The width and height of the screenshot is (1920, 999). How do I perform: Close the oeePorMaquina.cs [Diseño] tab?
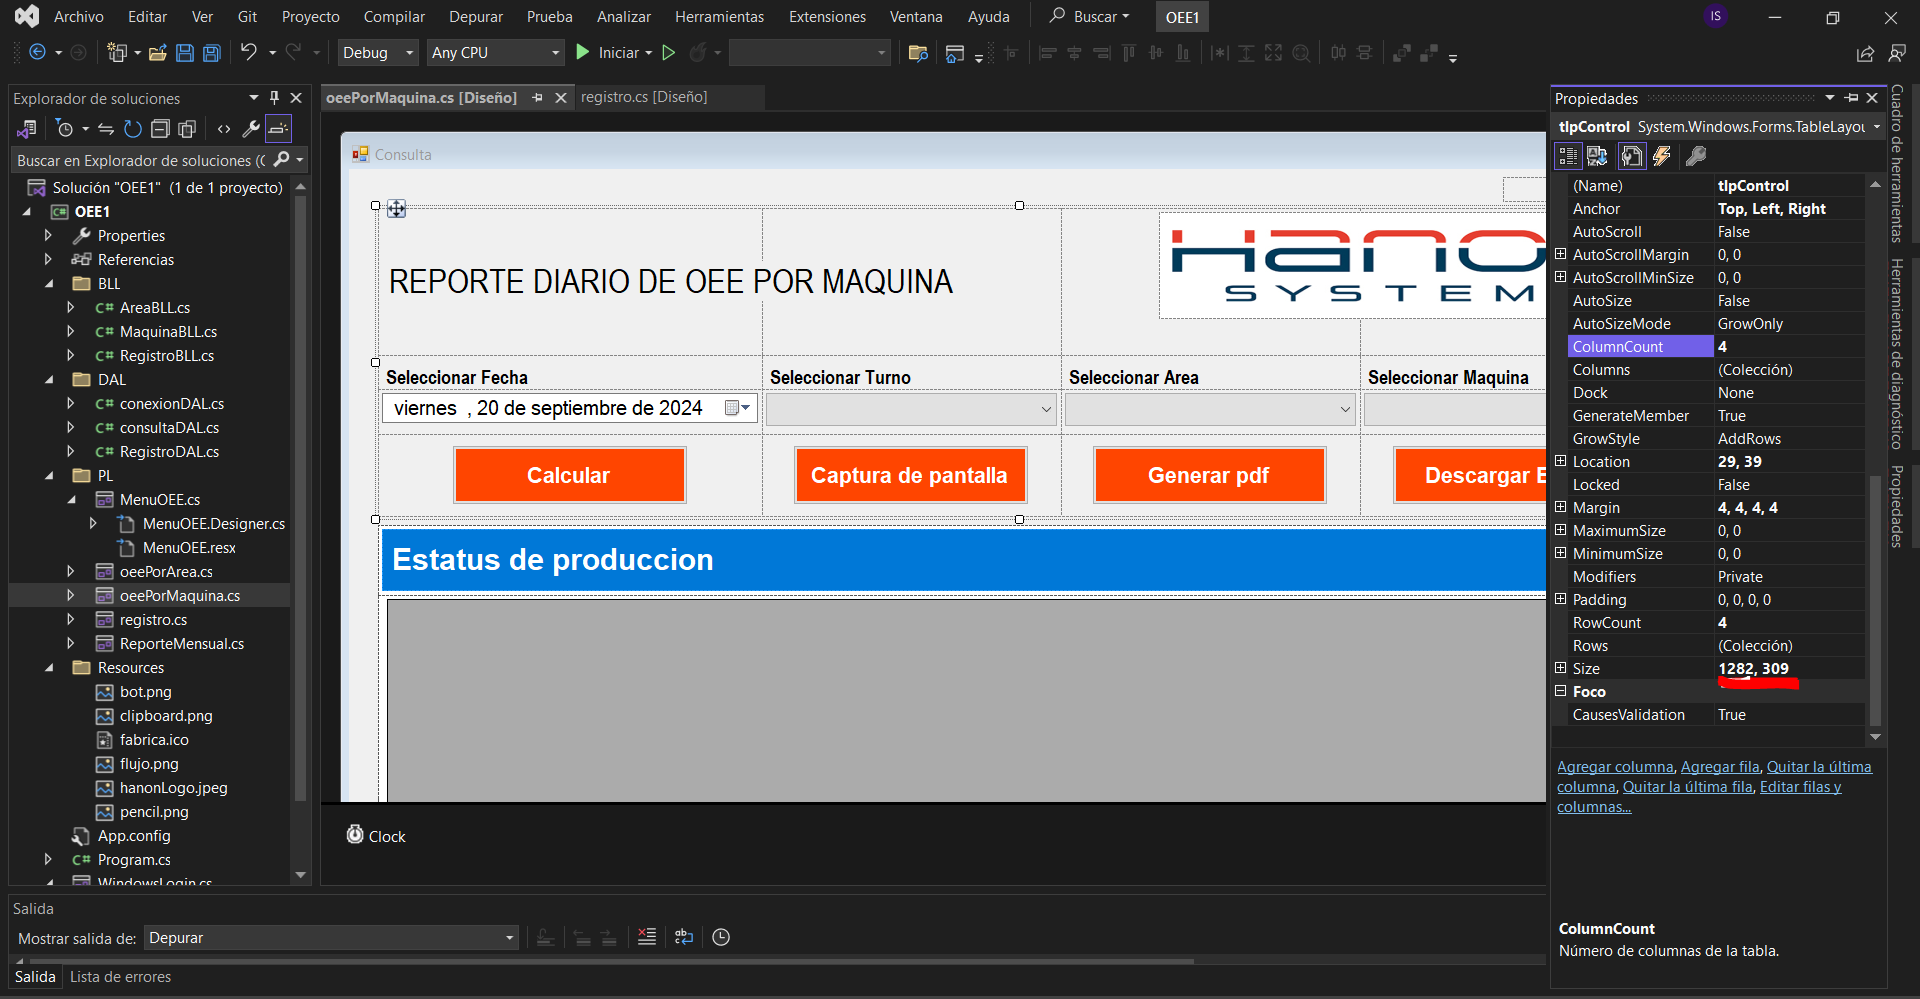[x=561, y=98]
